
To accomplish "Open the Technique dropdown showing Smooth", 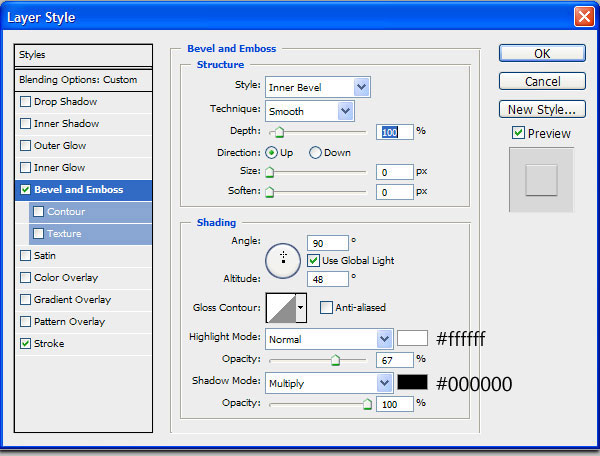I will [310, 111].
